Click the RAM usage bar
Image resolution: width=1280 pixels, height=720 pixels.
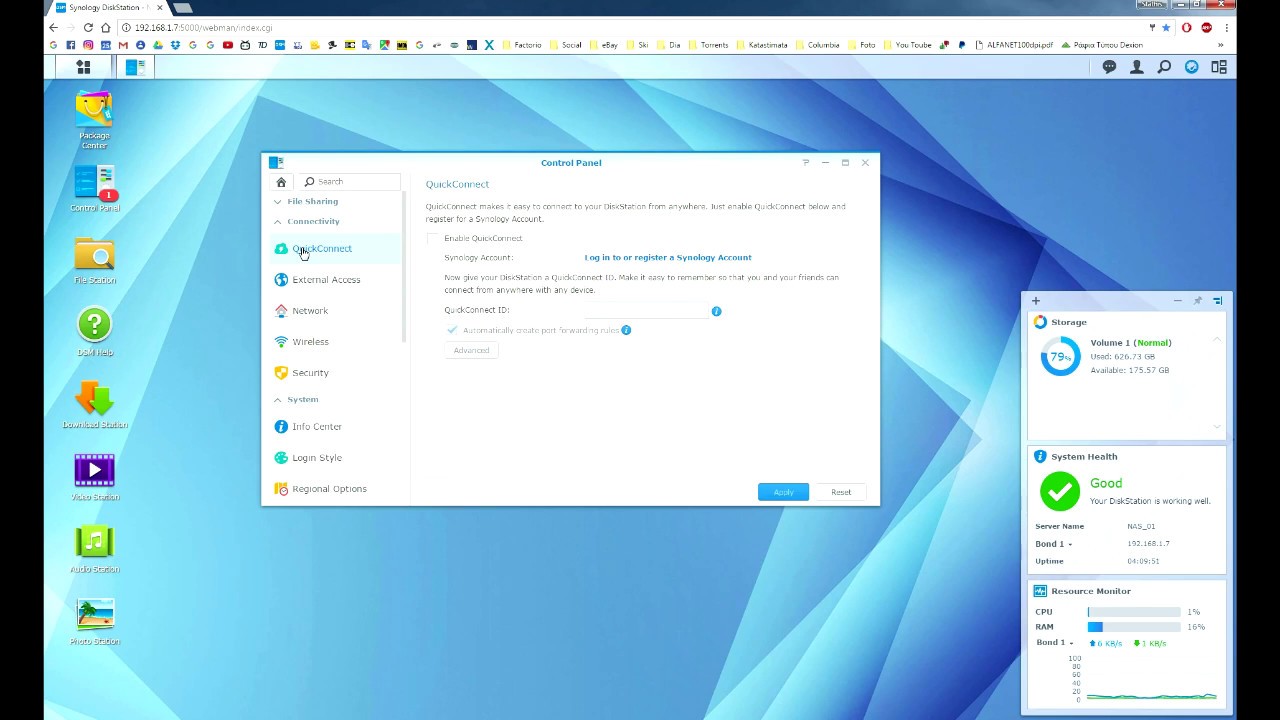(1134, 627)
